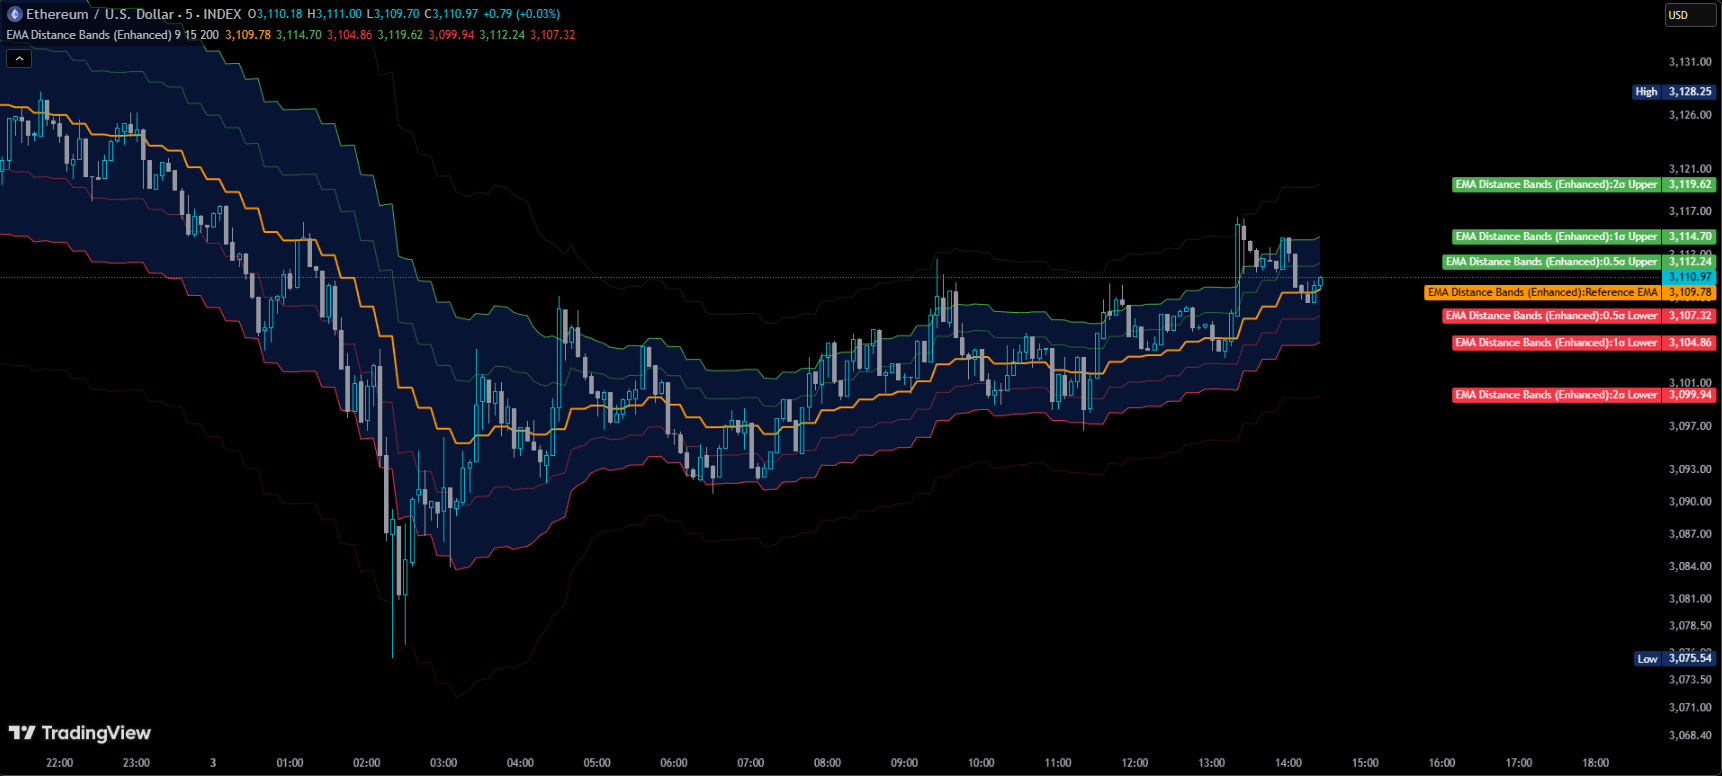
Task: Click price scale value 3,093.00
Action: (x=1690, y=469)
